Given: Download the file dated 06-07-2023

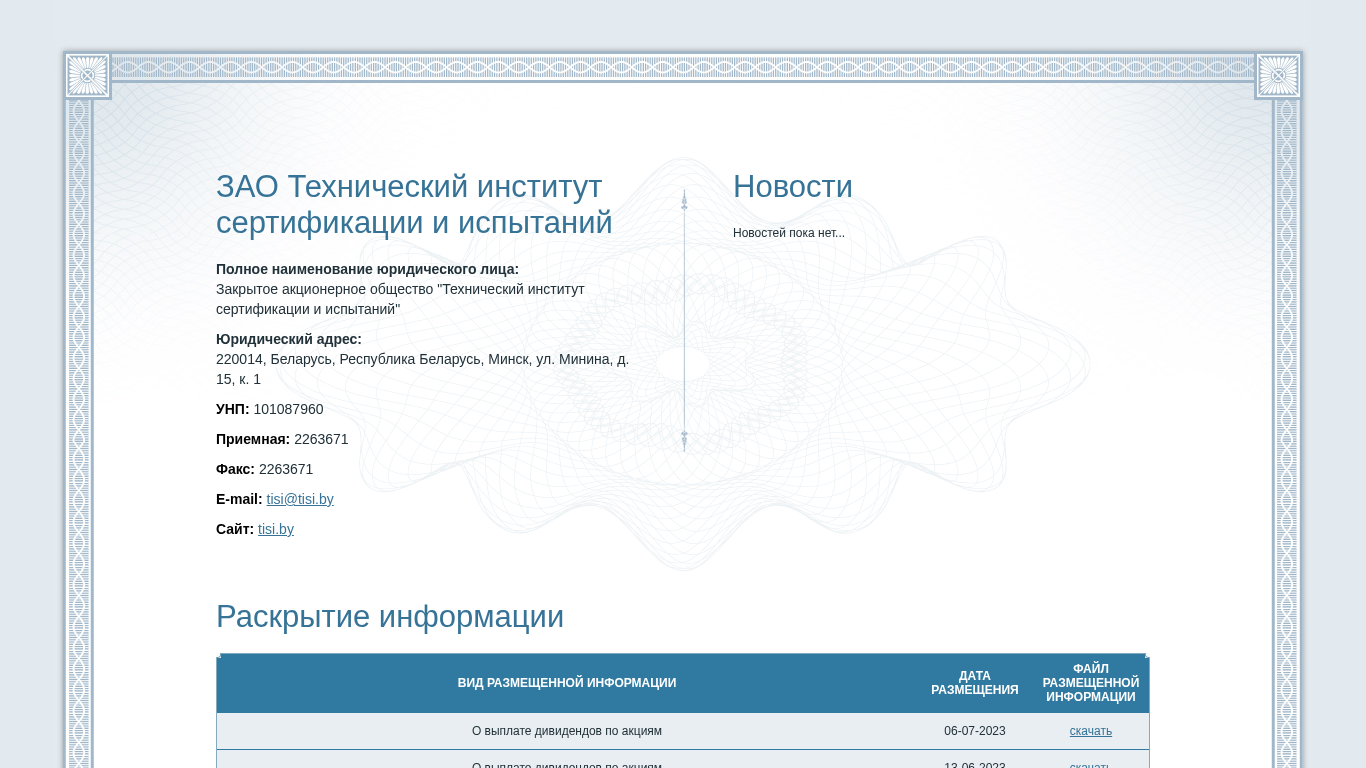Looking at the screenshot, I should tap(1090, 731).
